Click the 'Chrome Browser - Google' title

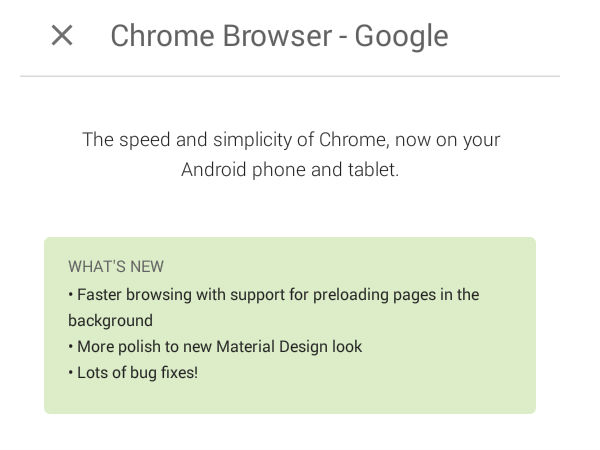(279, 36)
